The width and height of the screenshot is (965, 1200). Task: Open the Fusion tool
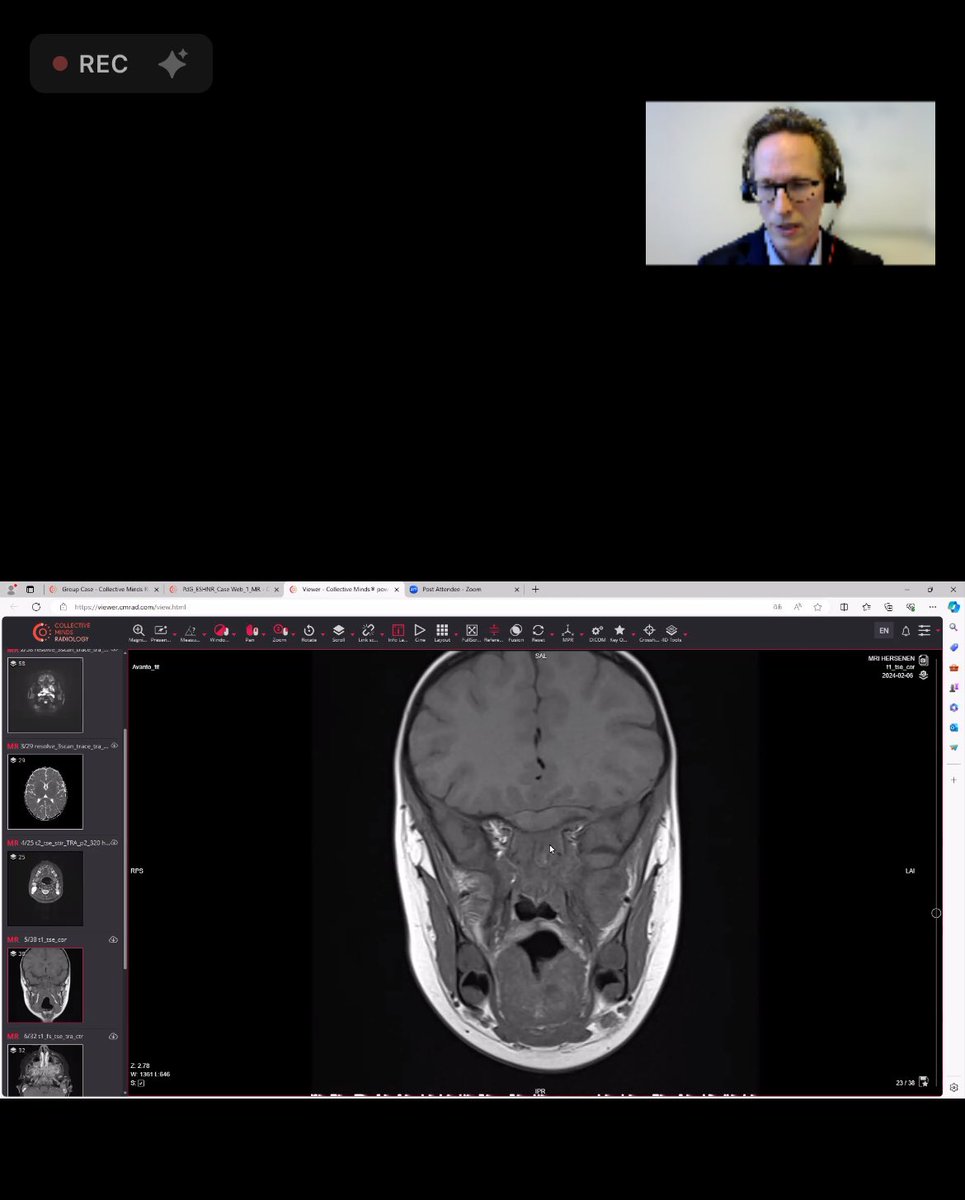[516, 633]
